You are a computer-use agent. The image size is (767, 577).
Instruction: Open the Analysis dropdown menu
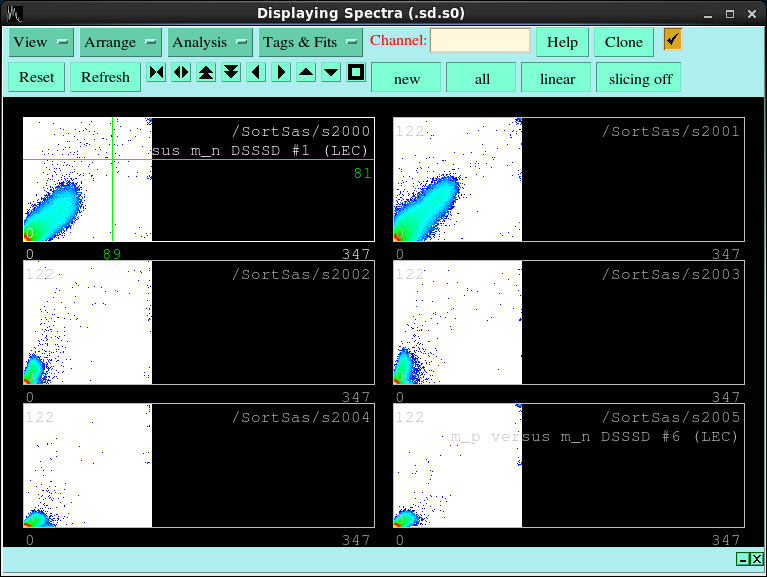click(x=210, y=42)
